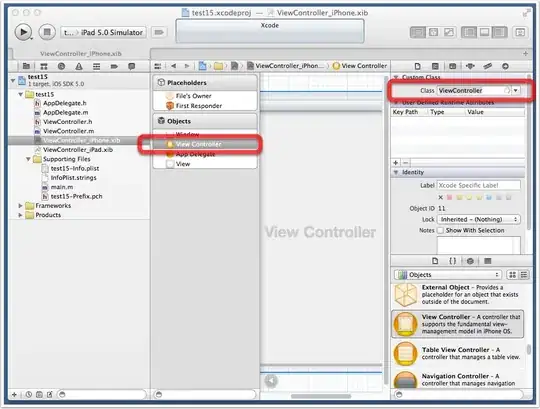Select test15-Info.plist file
The width and height of the screenshot is (540, 409).
[x=75, y=168]
